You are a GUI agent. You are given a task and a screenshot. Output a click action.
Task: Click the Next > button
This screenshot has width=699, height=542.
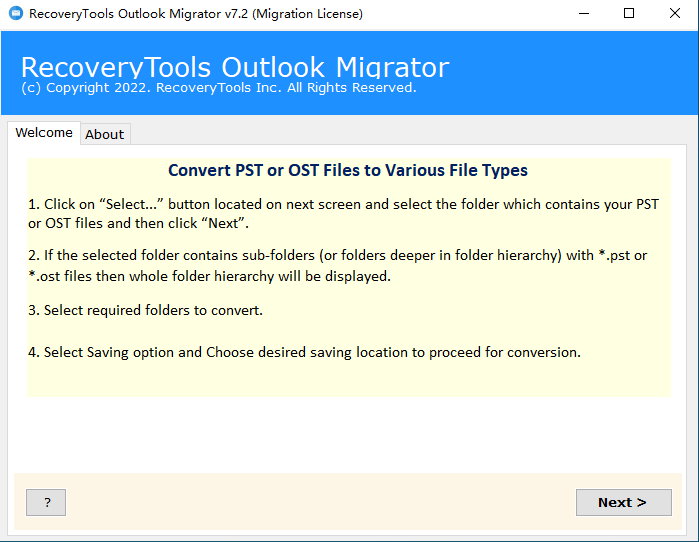tap(623, 502)
